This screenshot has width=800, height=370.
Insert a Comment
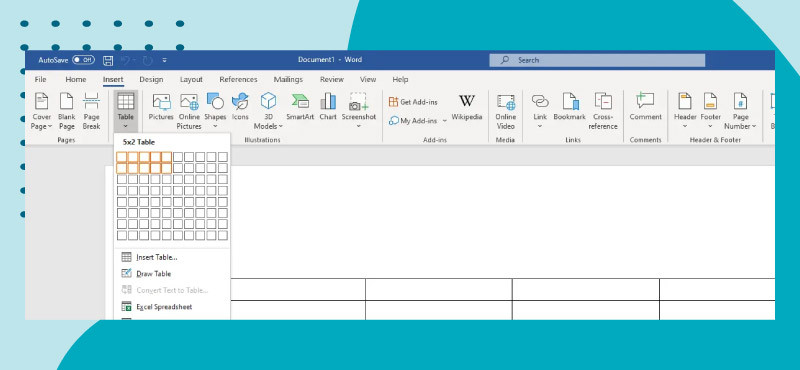point(645,107)
